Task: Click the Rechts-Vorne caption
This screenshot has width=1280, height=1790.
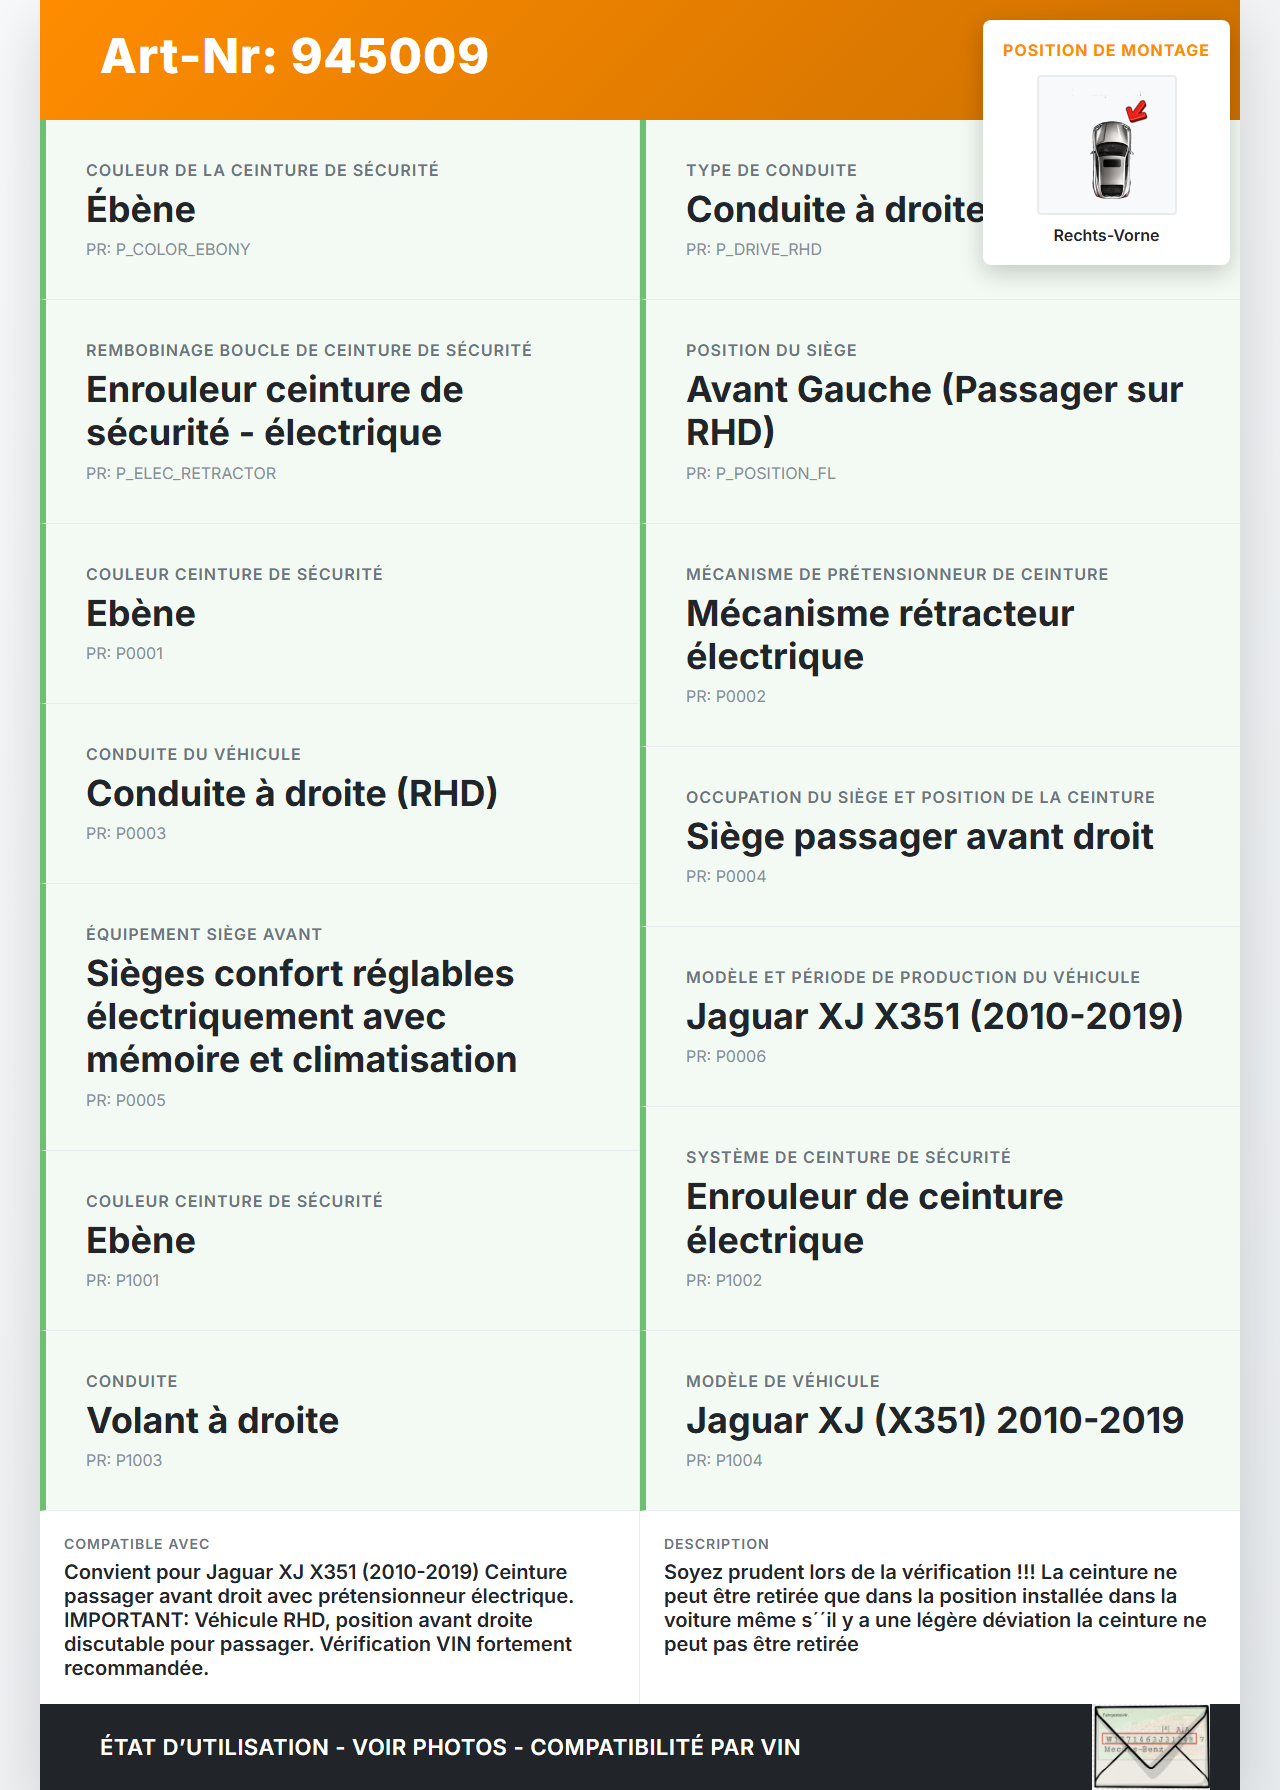Action: coord(1106,235)
